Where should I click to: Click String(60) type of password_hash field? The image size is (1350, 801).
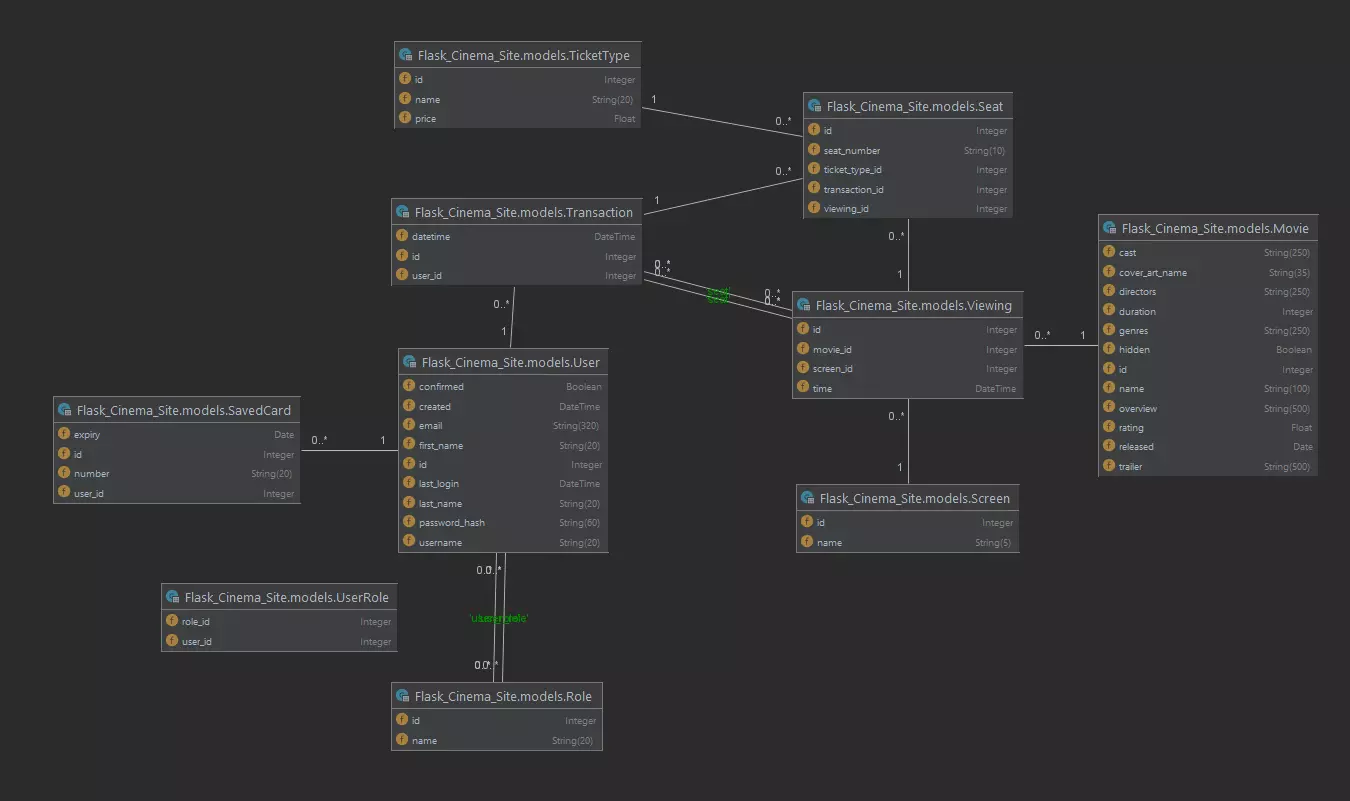(580, 522)
